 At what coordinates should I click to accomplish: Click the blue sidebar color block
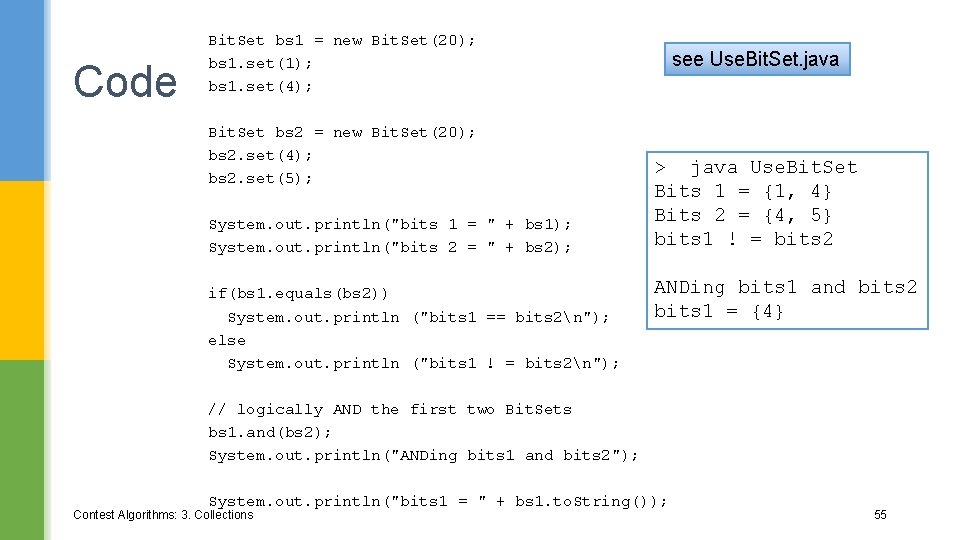pyautogui.click(x=24, y=90)
